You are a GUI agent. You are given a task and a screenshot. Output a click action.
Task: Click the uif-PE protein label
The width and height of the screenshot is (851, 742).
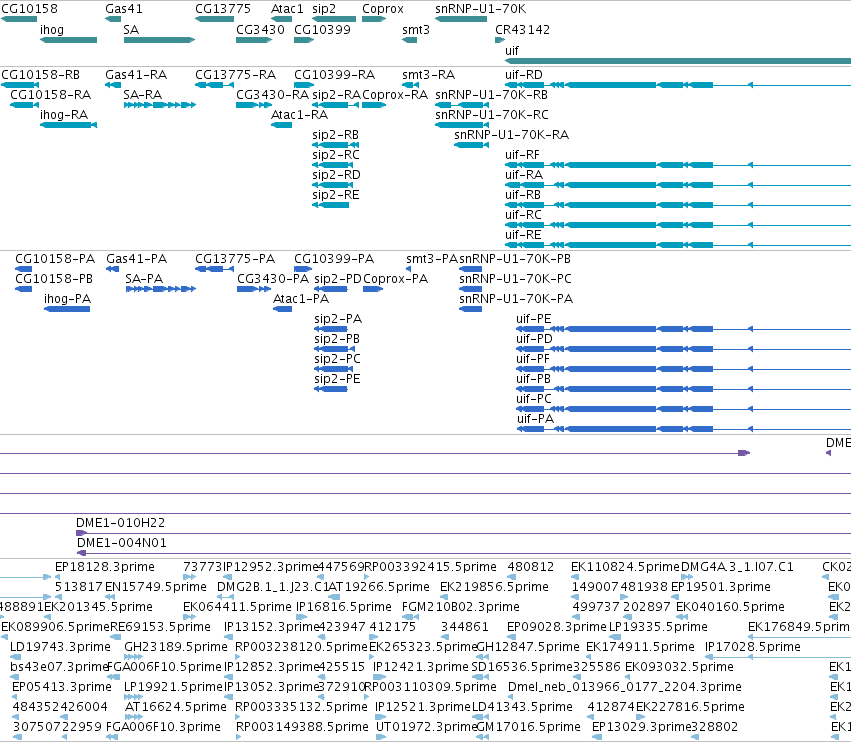point(534,319)
